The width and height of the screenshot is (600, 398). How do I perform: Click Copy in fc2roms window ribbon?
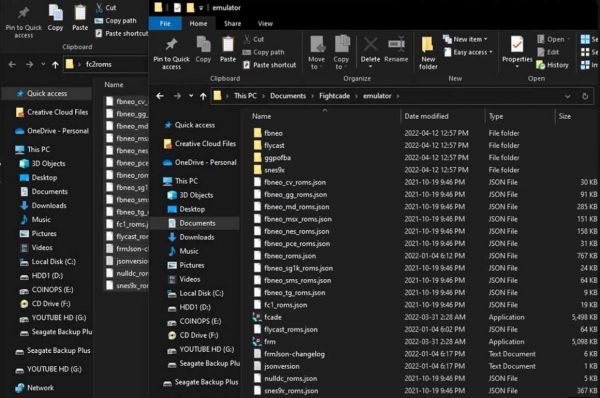tap(55, 18)
